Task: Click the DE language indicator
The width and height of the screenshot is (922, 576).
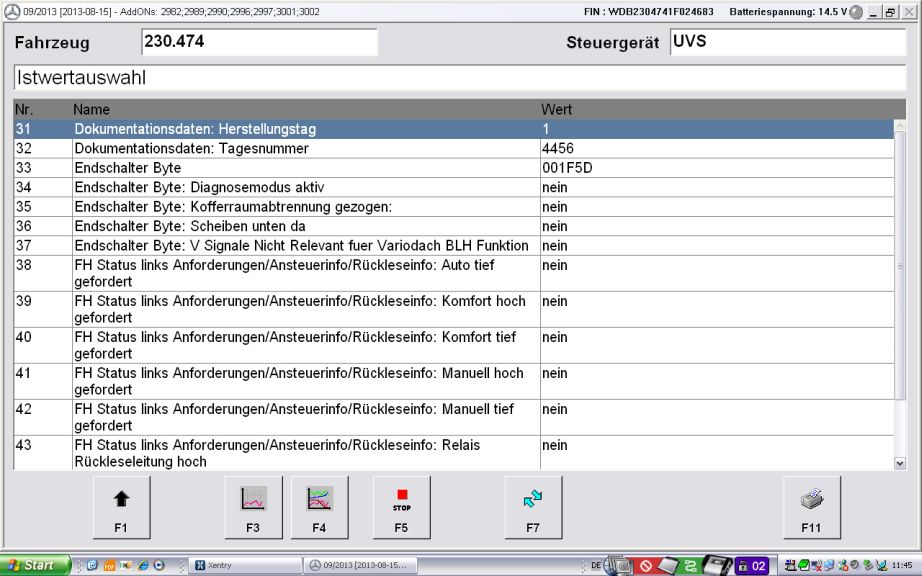Action: coord(596,565)
